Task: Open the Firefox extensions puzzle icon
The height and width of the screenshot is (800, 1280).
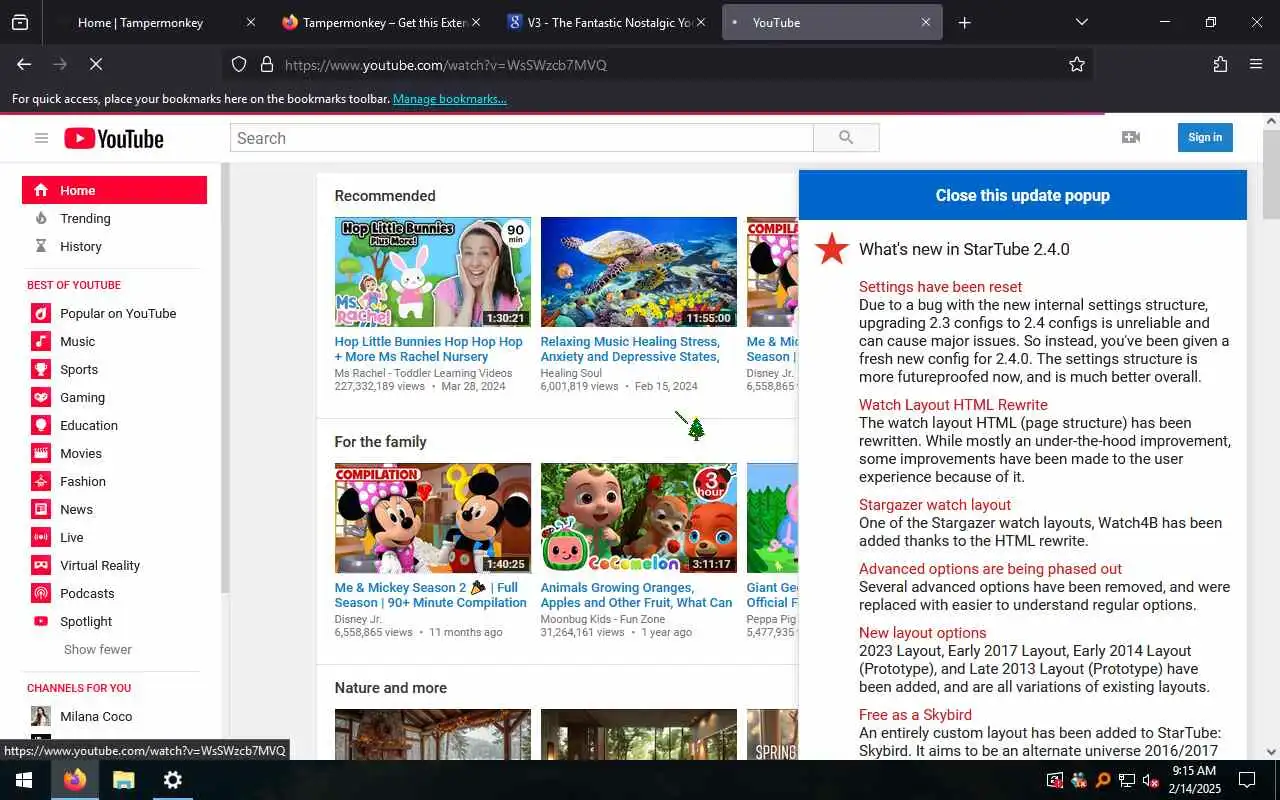Action: tap(1220, 64)
